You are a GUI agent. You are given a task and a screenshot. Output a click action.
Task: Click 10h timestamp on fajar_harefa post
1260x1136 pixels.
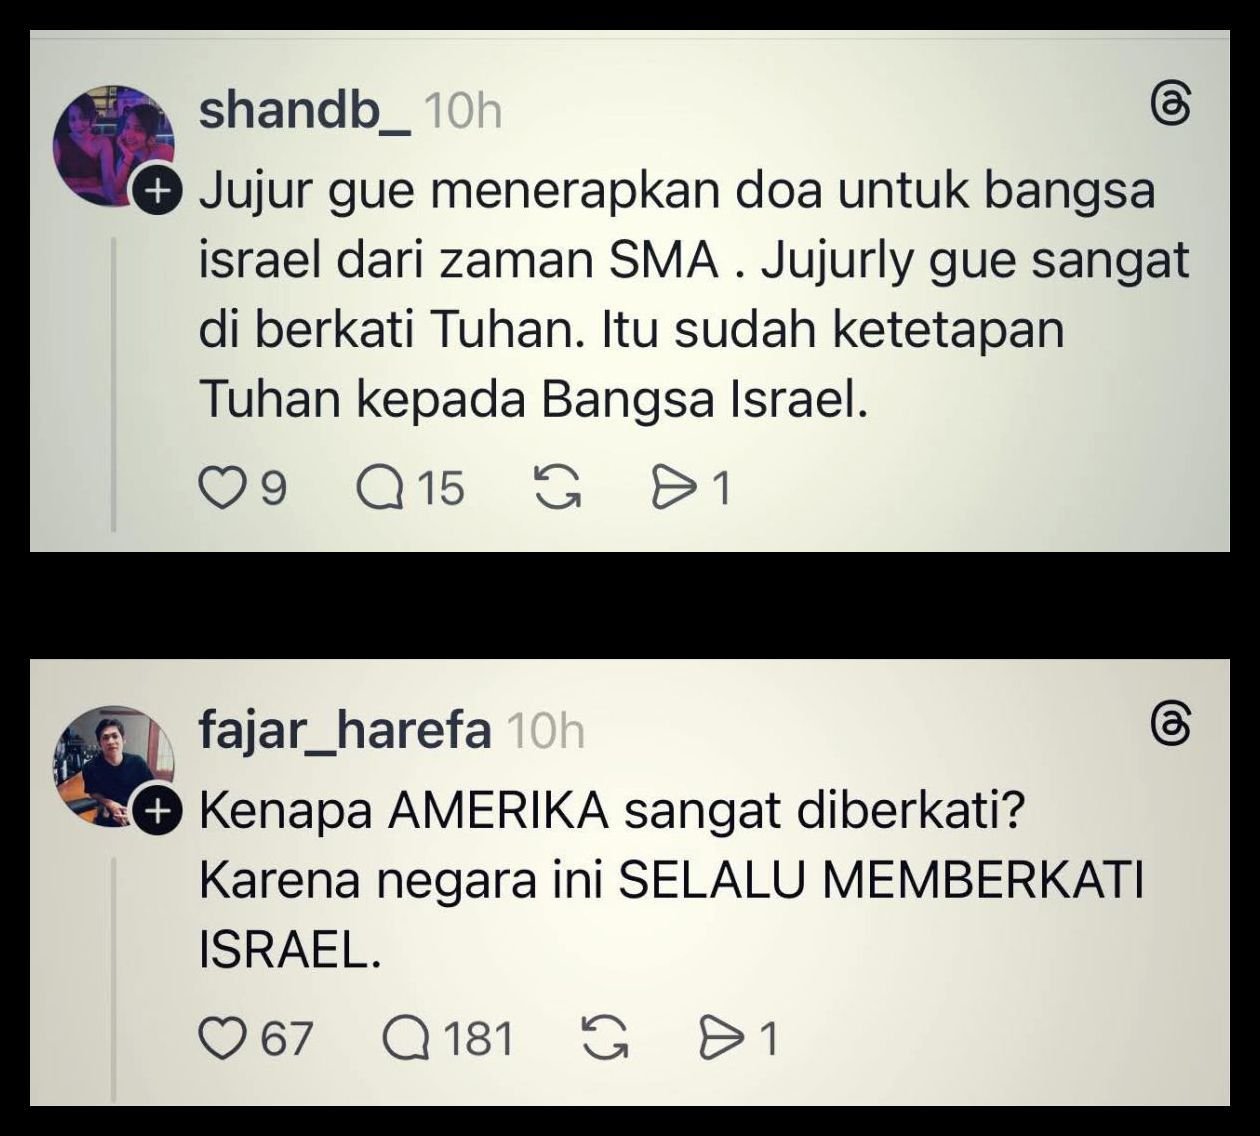545,733
